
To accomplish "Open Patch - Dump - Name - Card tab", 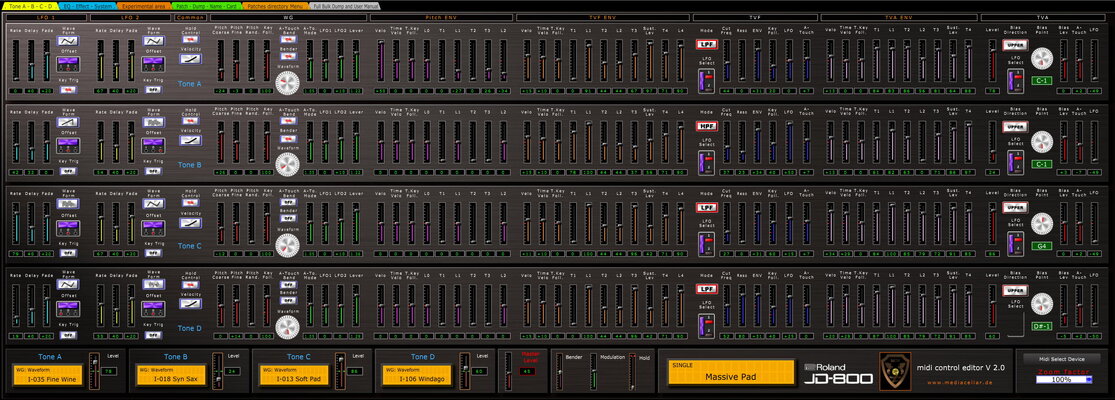I will [206, 5].
